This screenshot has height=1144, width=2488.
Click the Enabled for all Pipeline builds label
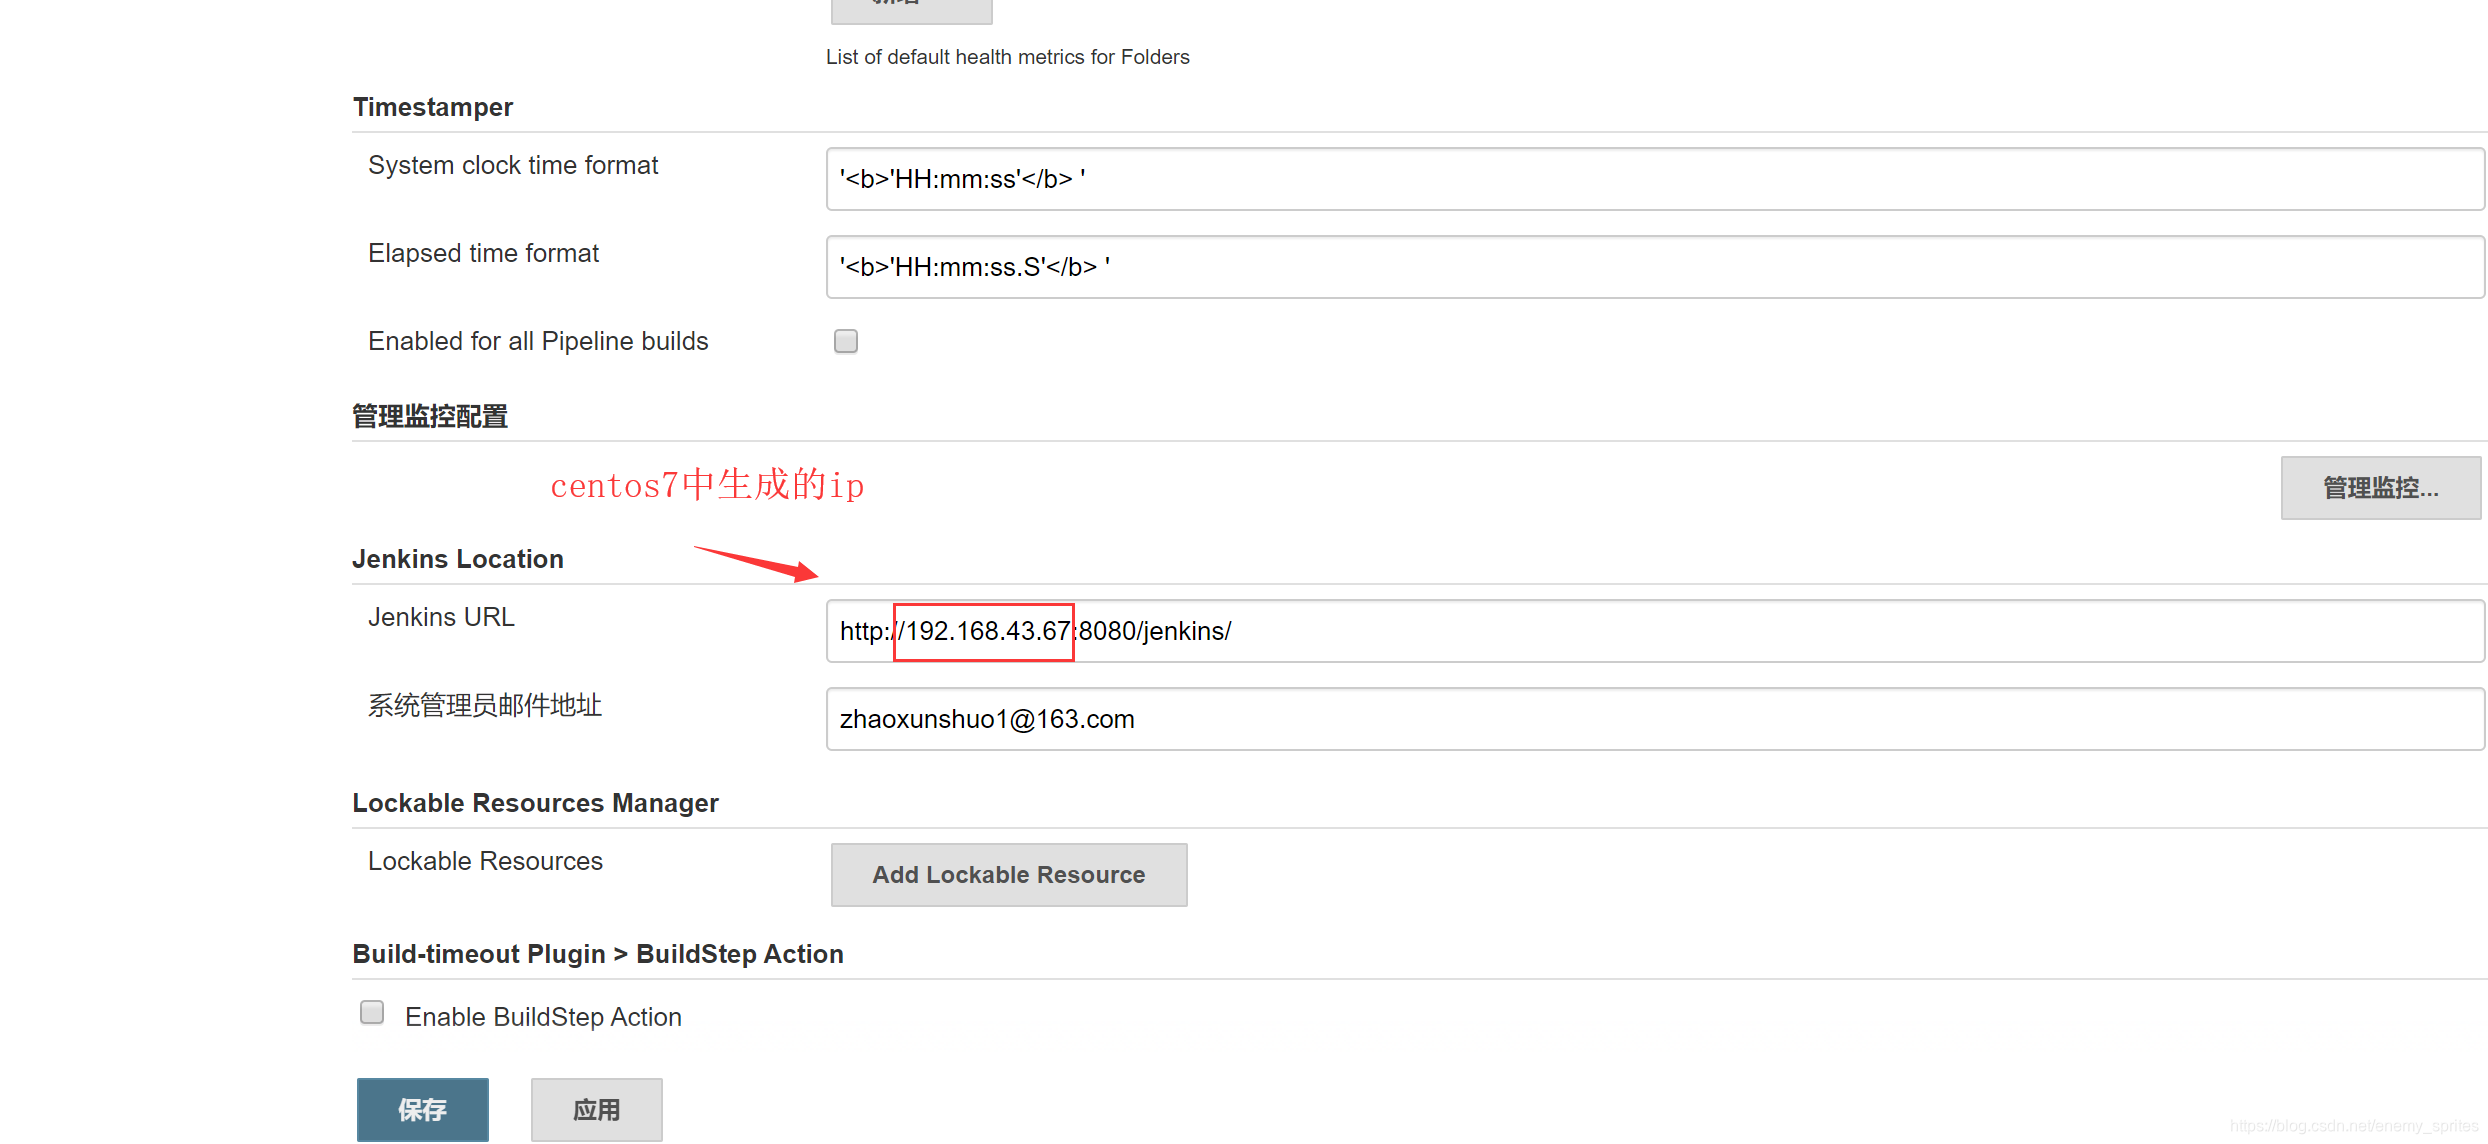pos(538,341)
